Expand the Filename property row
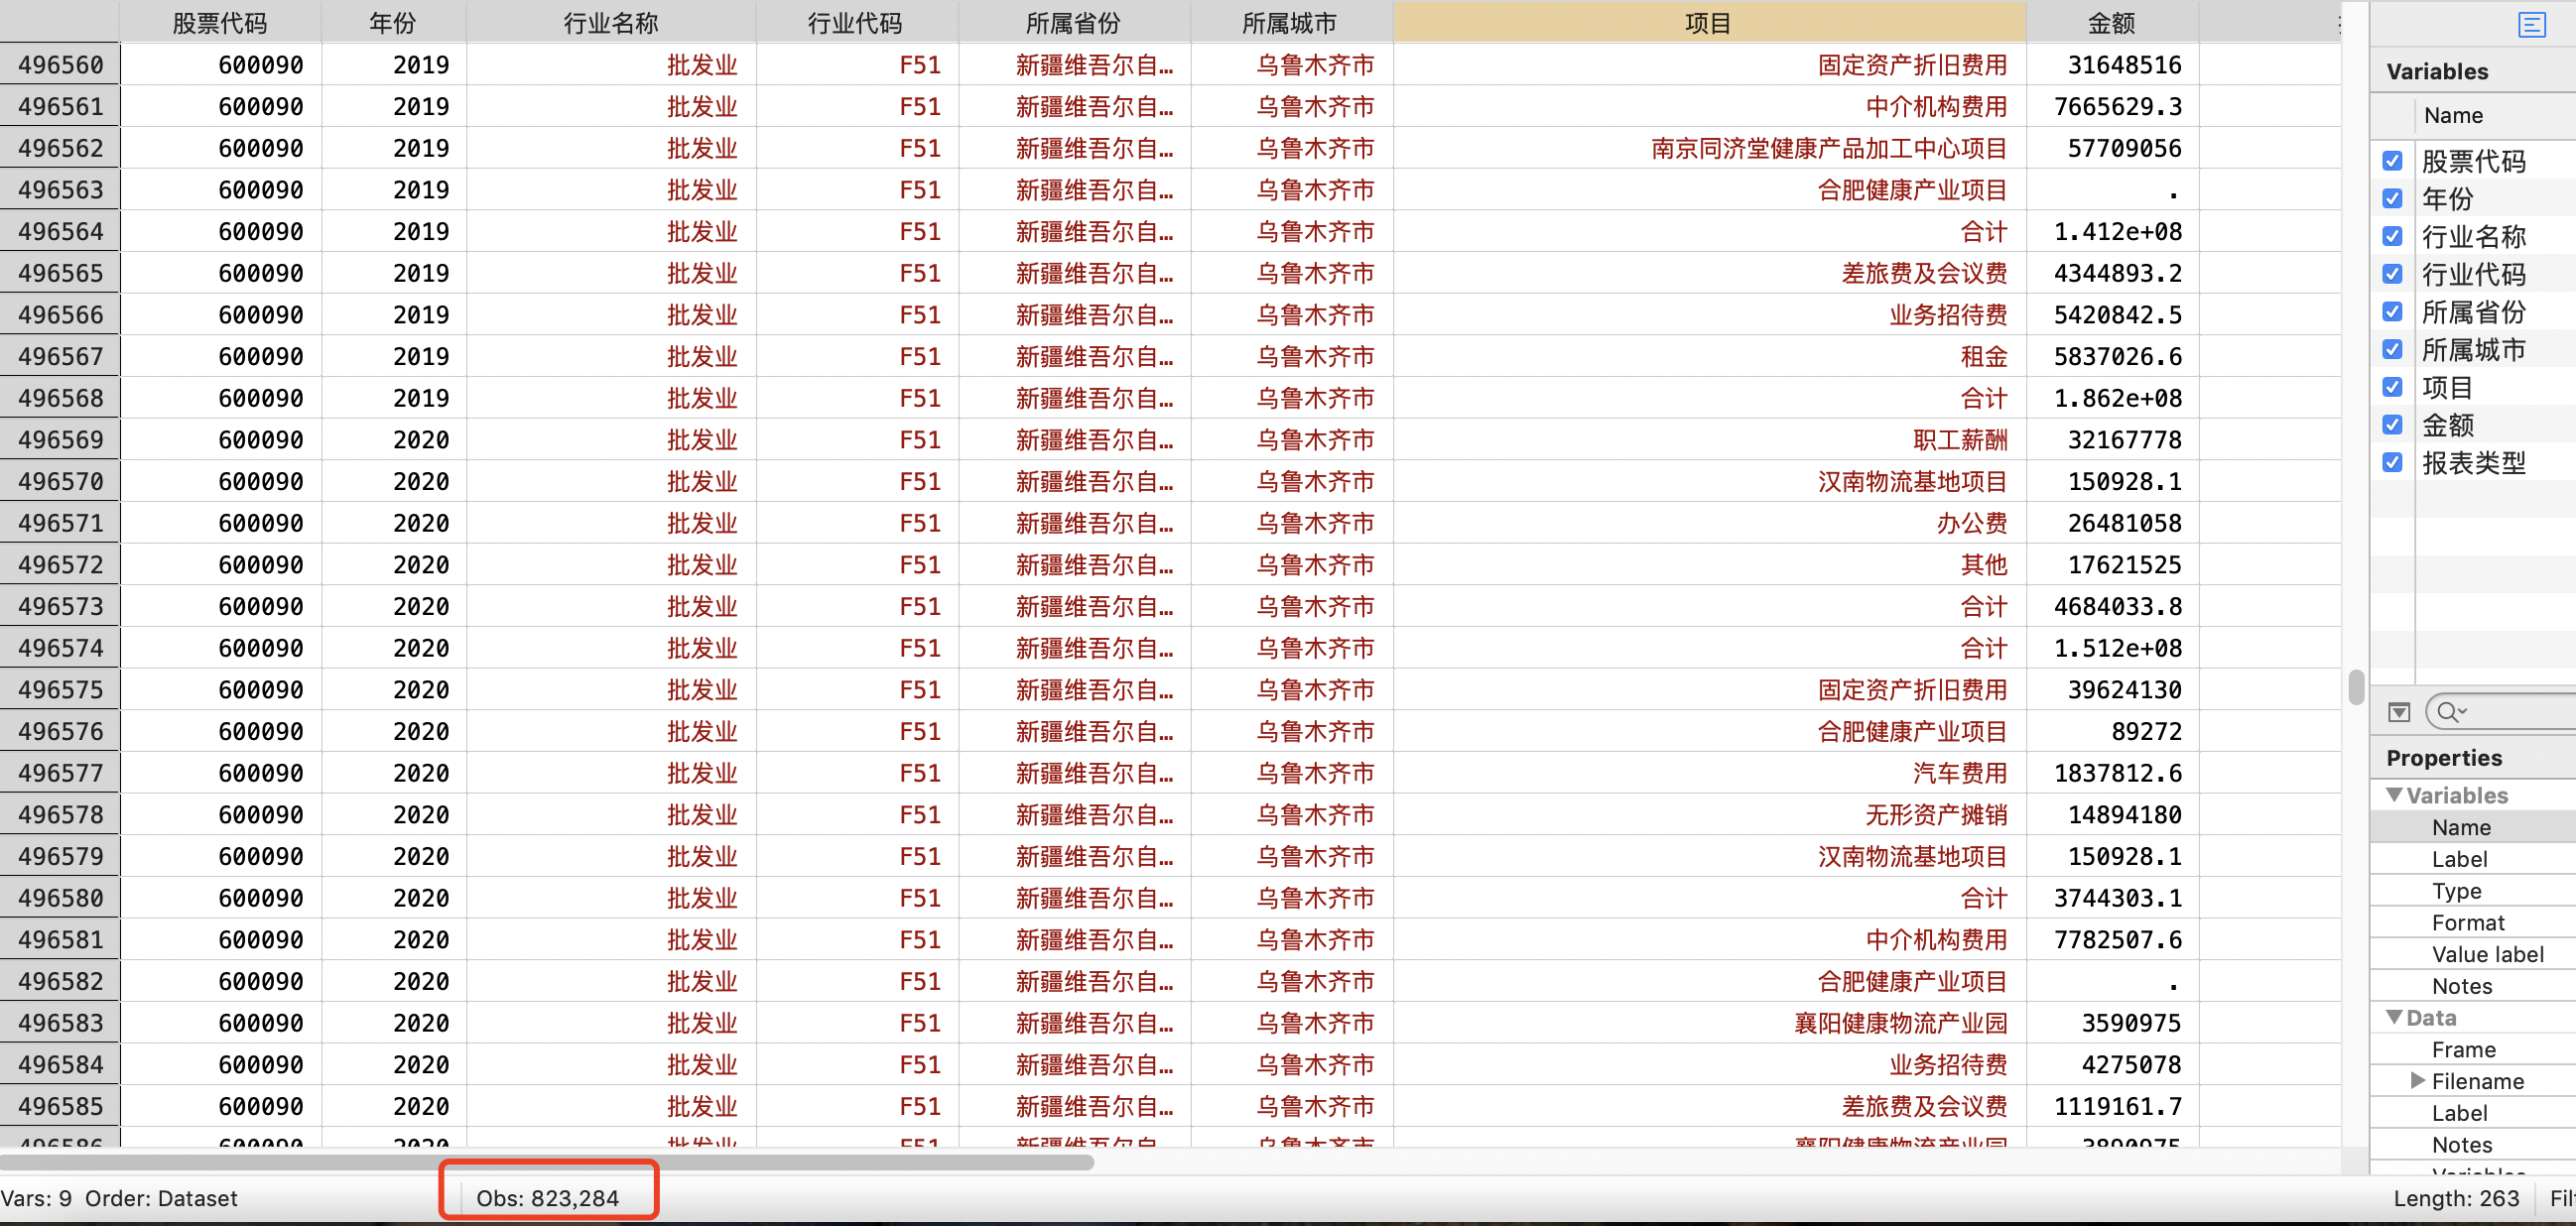Screen dimensions: 2576x1226 [x=2417, y=1080]
